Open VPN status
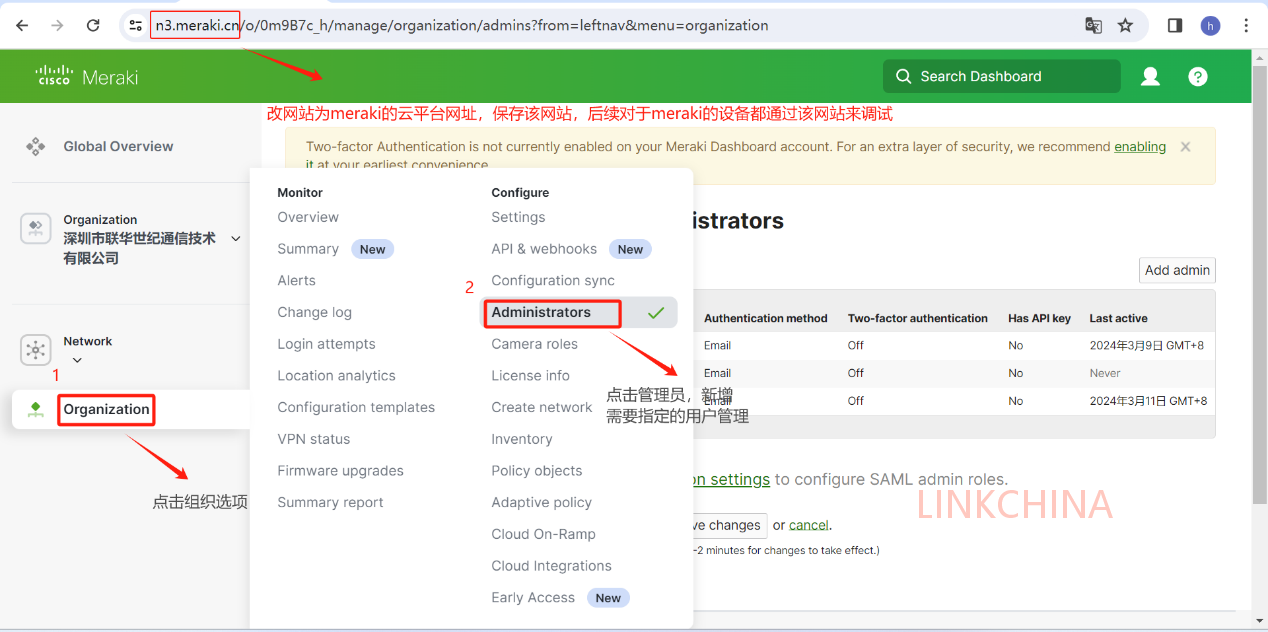Image resolution: width=1268 pixels, height=632 pixels. point(314,439)
